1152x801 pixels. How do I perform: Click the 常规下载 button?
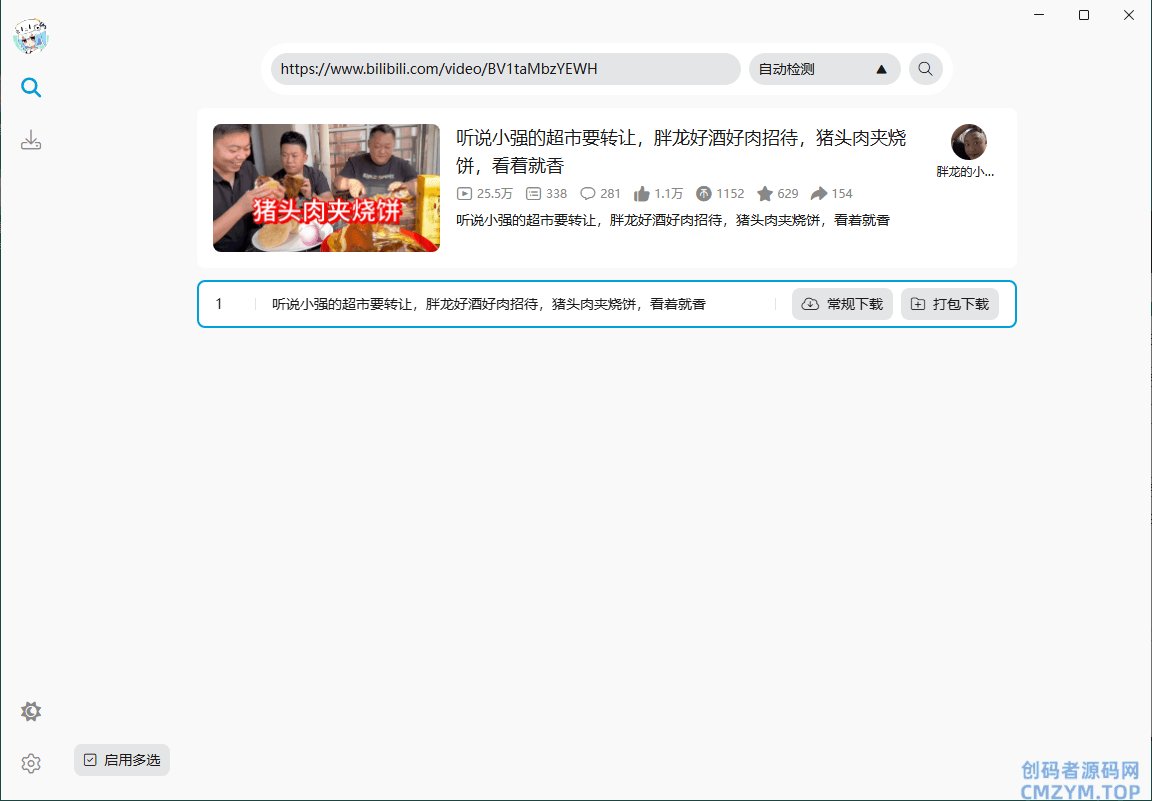coord(842,304)
